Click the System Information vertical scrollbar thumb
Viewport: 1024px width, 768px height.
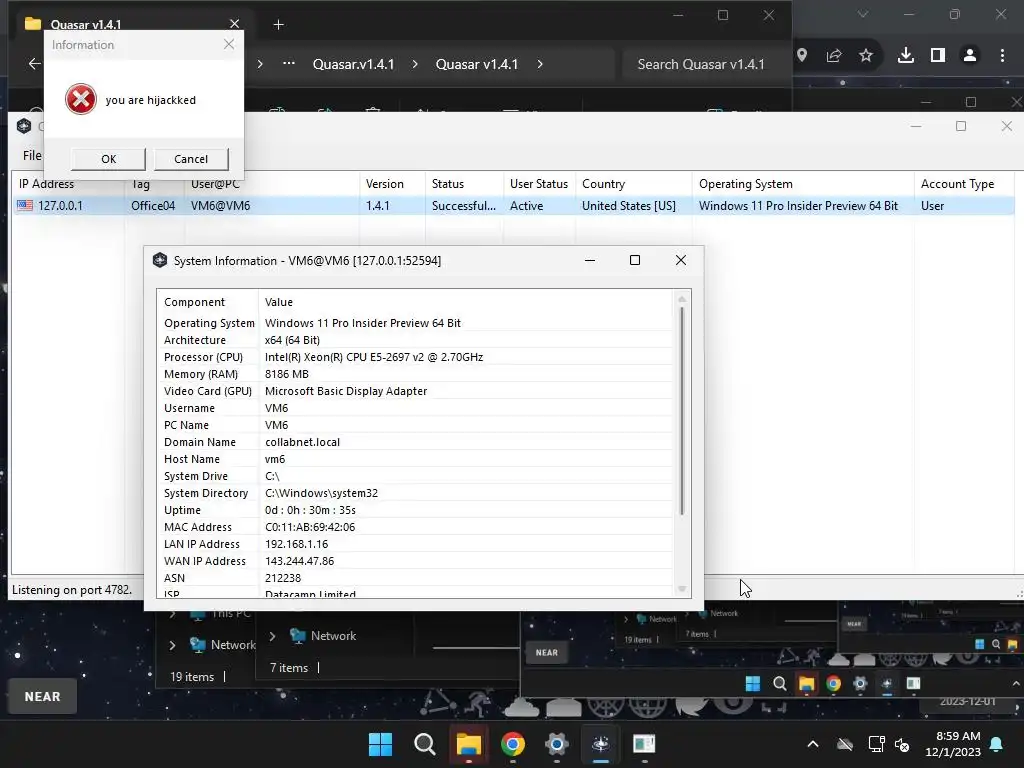pyautogui.click(x=682, y=411)
